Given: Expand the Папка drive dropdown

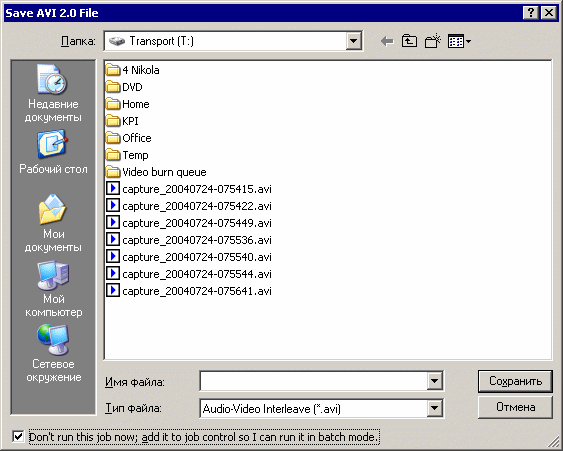Looking at the screenshot, I should pyautogui.click(x=353, y=41).
